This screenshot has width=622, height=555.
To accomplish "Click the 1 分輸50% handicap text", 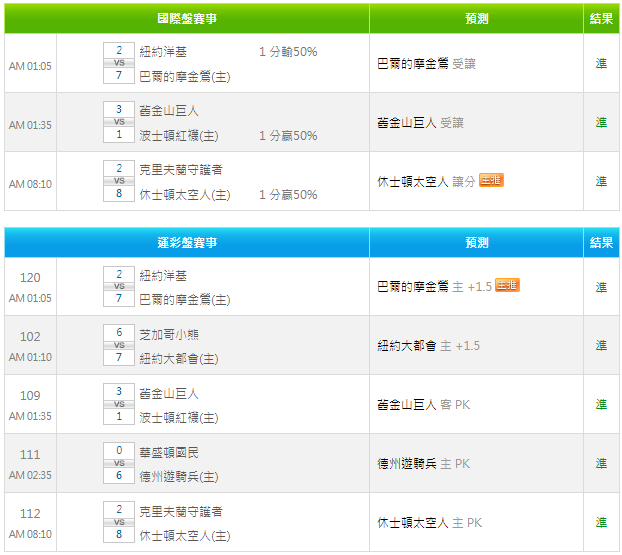I will pos(288,52).
